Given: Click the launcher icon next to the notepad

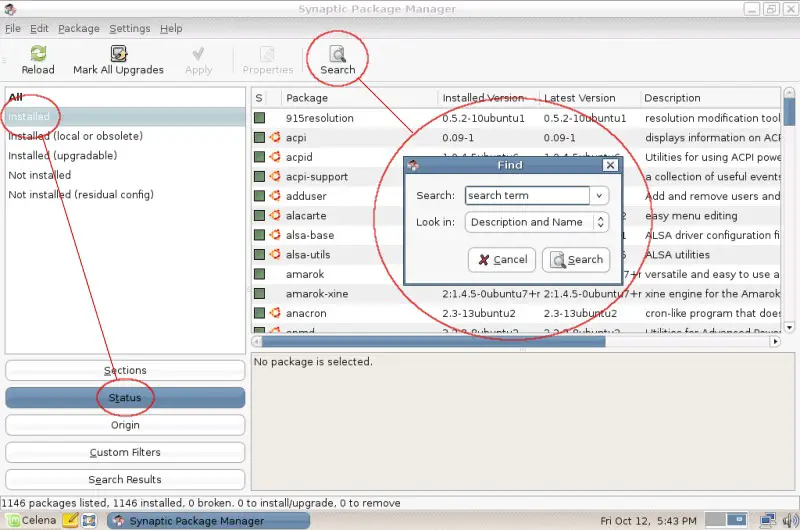Looking at the screenshot, I should click(89, 520).
